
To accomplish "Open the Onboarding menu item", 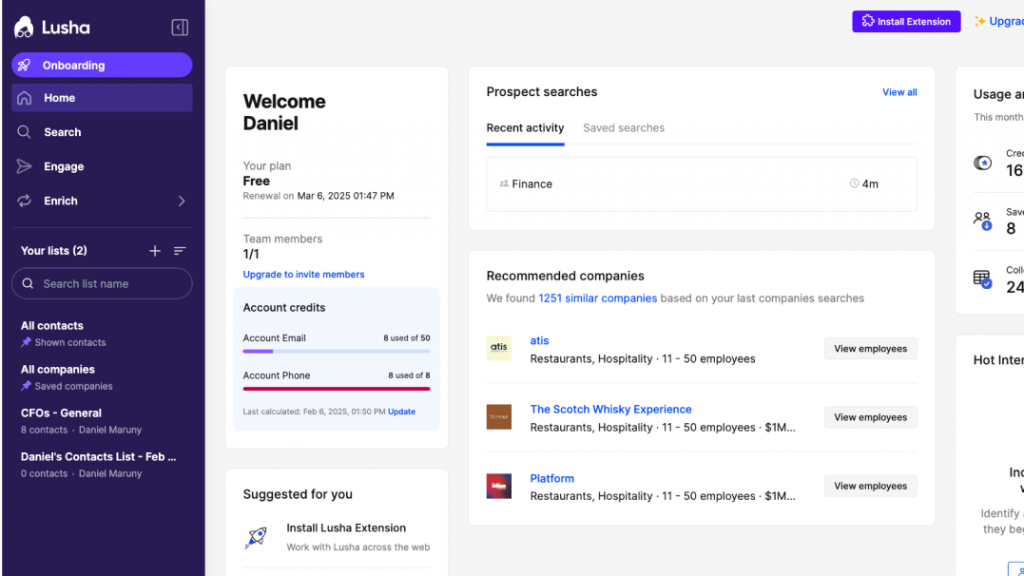I will pyautogui.click(x=102, y=65).
